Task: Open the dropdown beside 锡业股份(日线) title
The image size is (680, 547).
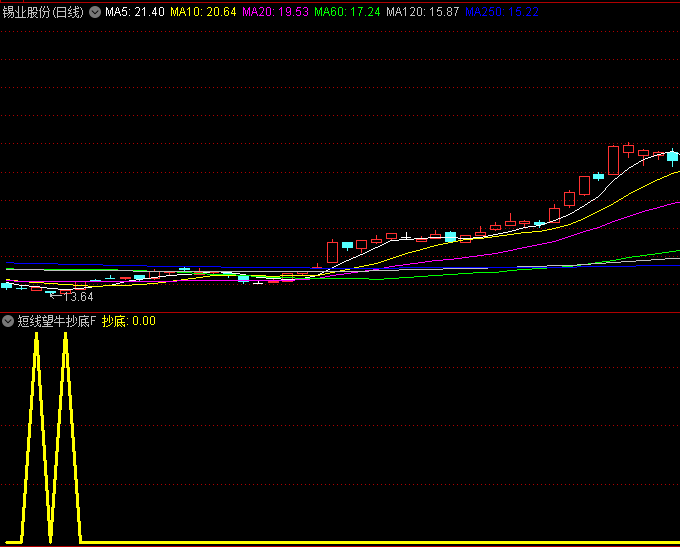Action: click(95, 12)
